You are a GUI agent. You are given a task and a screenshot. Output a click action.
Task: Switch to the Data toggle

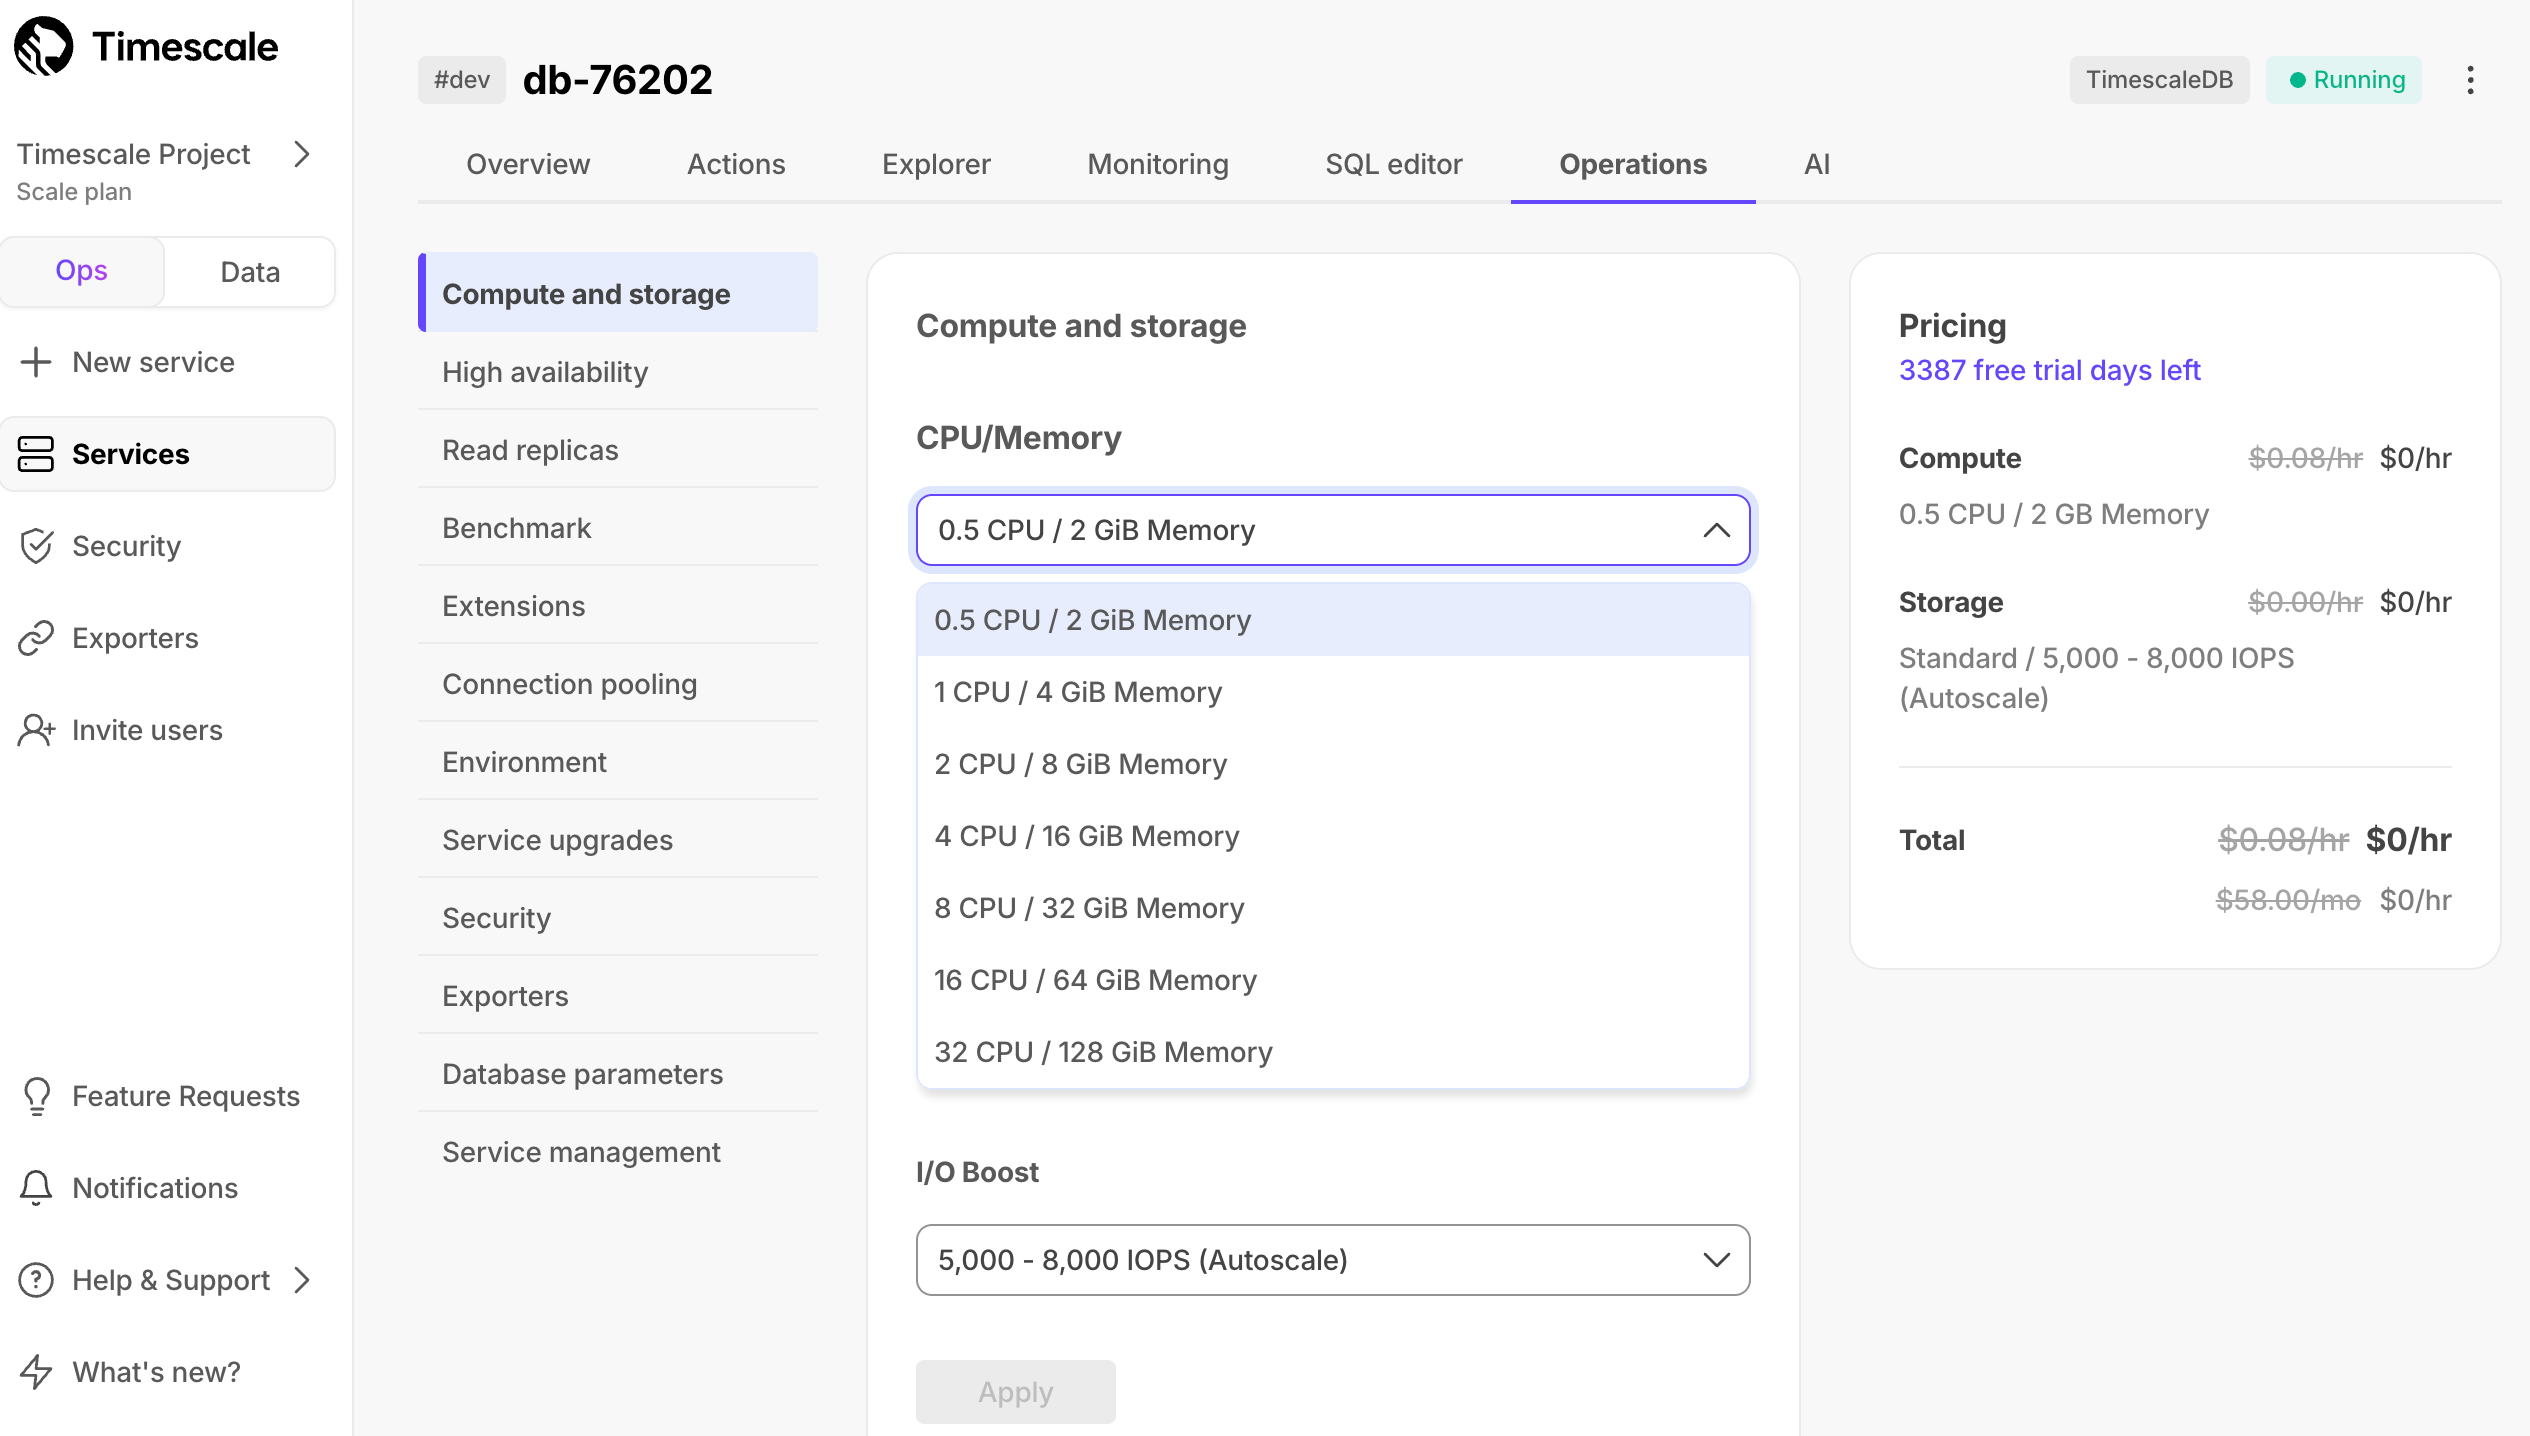[250, 272]
